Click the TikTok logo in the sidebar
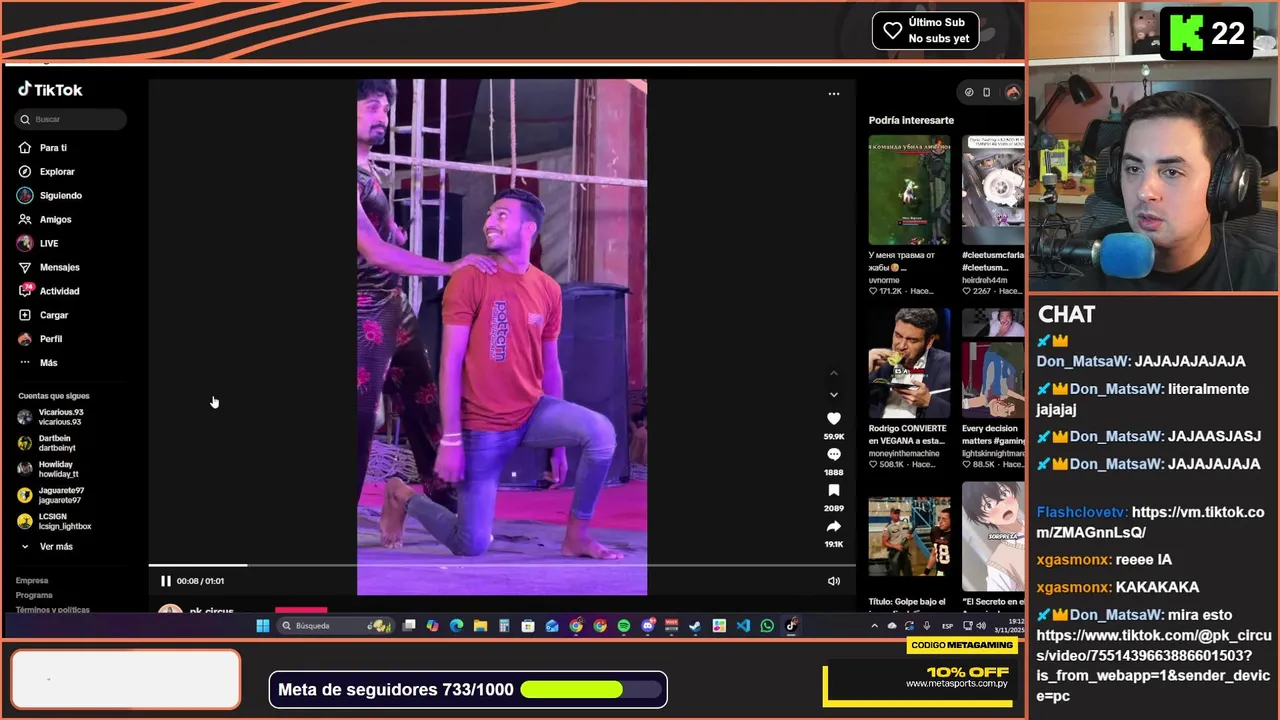This screenshot has height=720, width=1280. coord(50,90)
